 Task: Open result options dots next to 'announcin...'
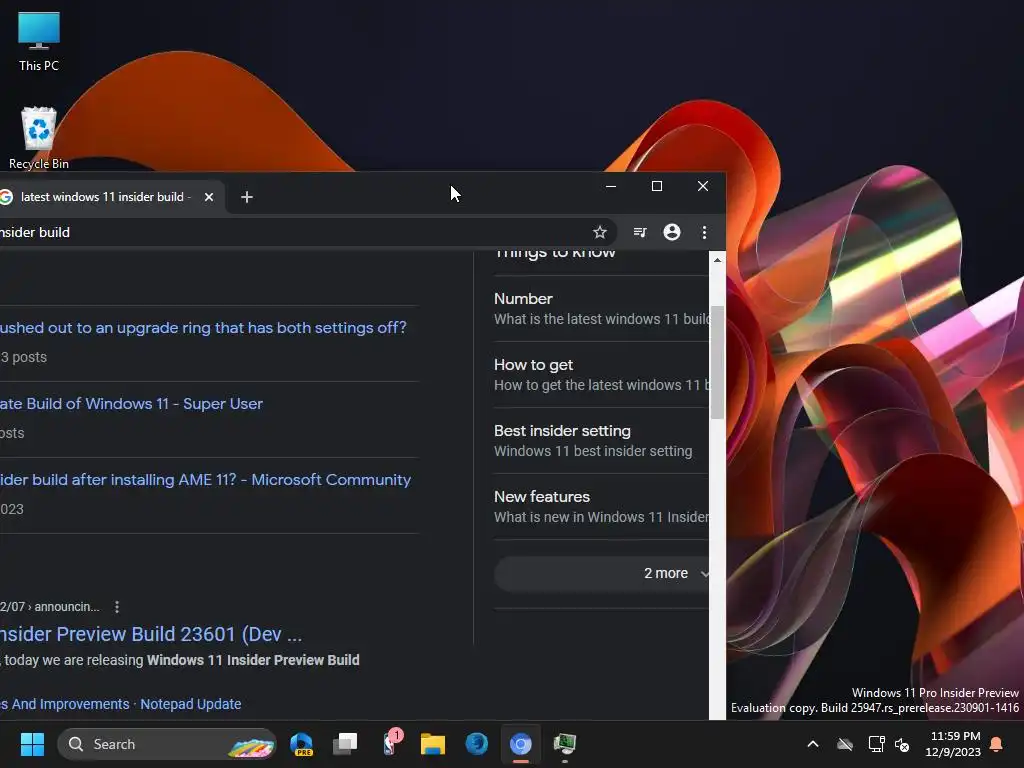(x=117, y=607)
